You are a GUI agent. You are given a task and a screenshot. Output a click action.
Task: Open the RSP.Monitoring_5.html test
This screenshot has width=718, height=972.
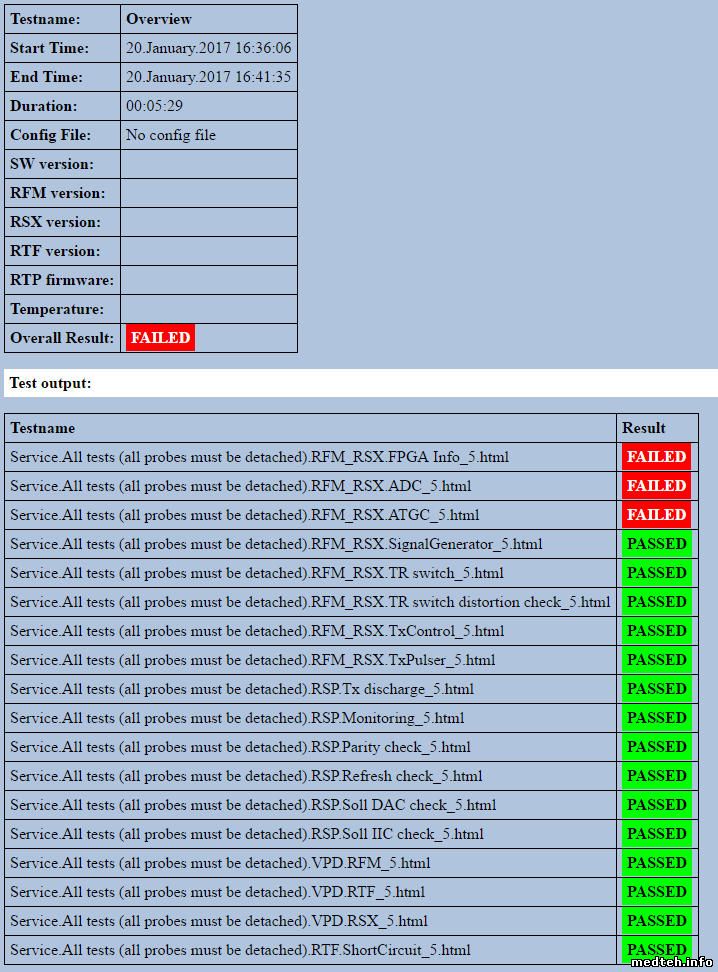pyautogui.click(x=237, y=718)
